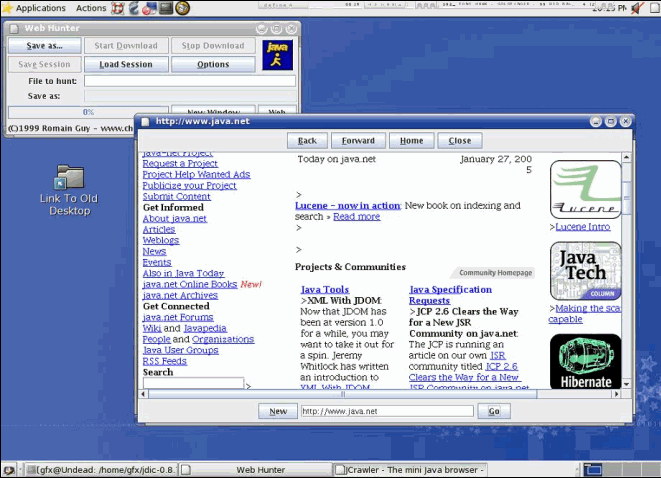The image size is (661, 478).
Task: Focus the Save as text field
Action: (190, 96)
